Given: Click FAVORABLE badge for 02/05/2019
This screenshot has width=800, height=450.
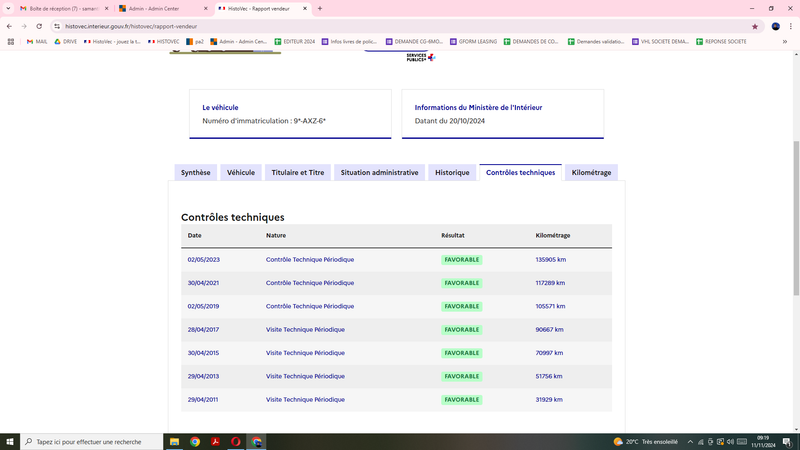Looking at the screenshot, I should (462, 306).
